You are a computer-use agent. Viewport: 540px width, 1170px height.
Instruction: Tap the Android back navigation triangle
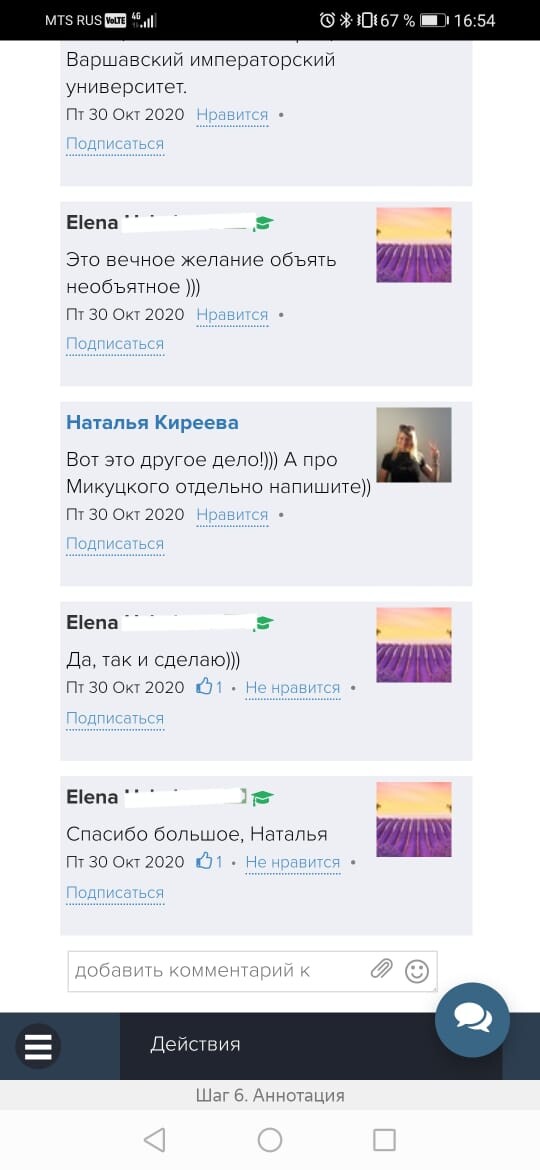(154, 1139)
